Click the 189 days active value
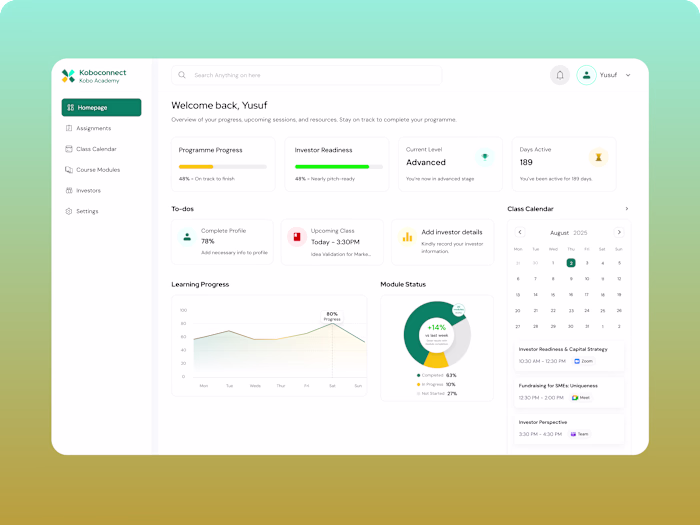 coord(526,162)
